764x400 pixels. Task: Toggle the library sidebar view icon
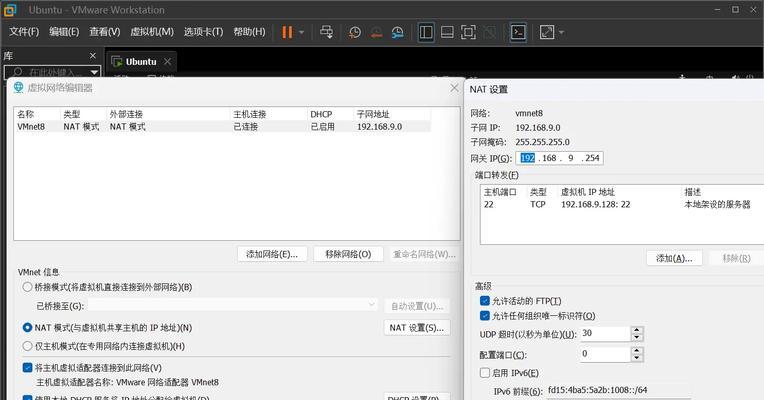click(x=426, y=32)
